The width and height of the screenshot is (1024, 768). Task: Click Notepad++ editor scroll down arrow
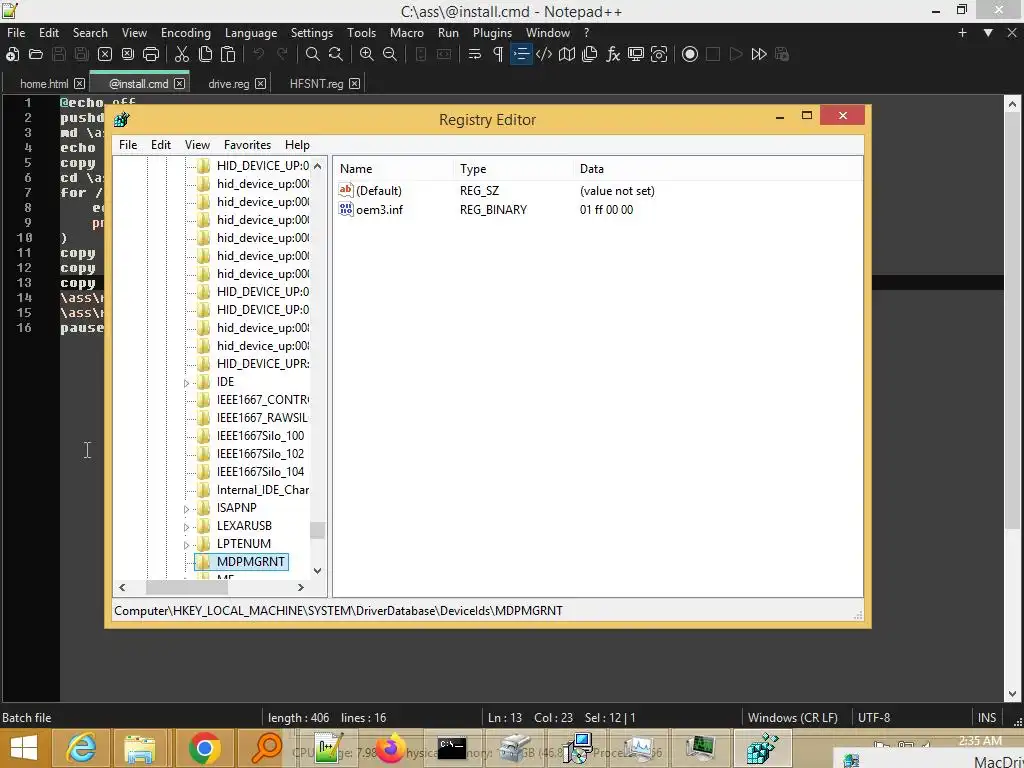(x=1012, y=694)
